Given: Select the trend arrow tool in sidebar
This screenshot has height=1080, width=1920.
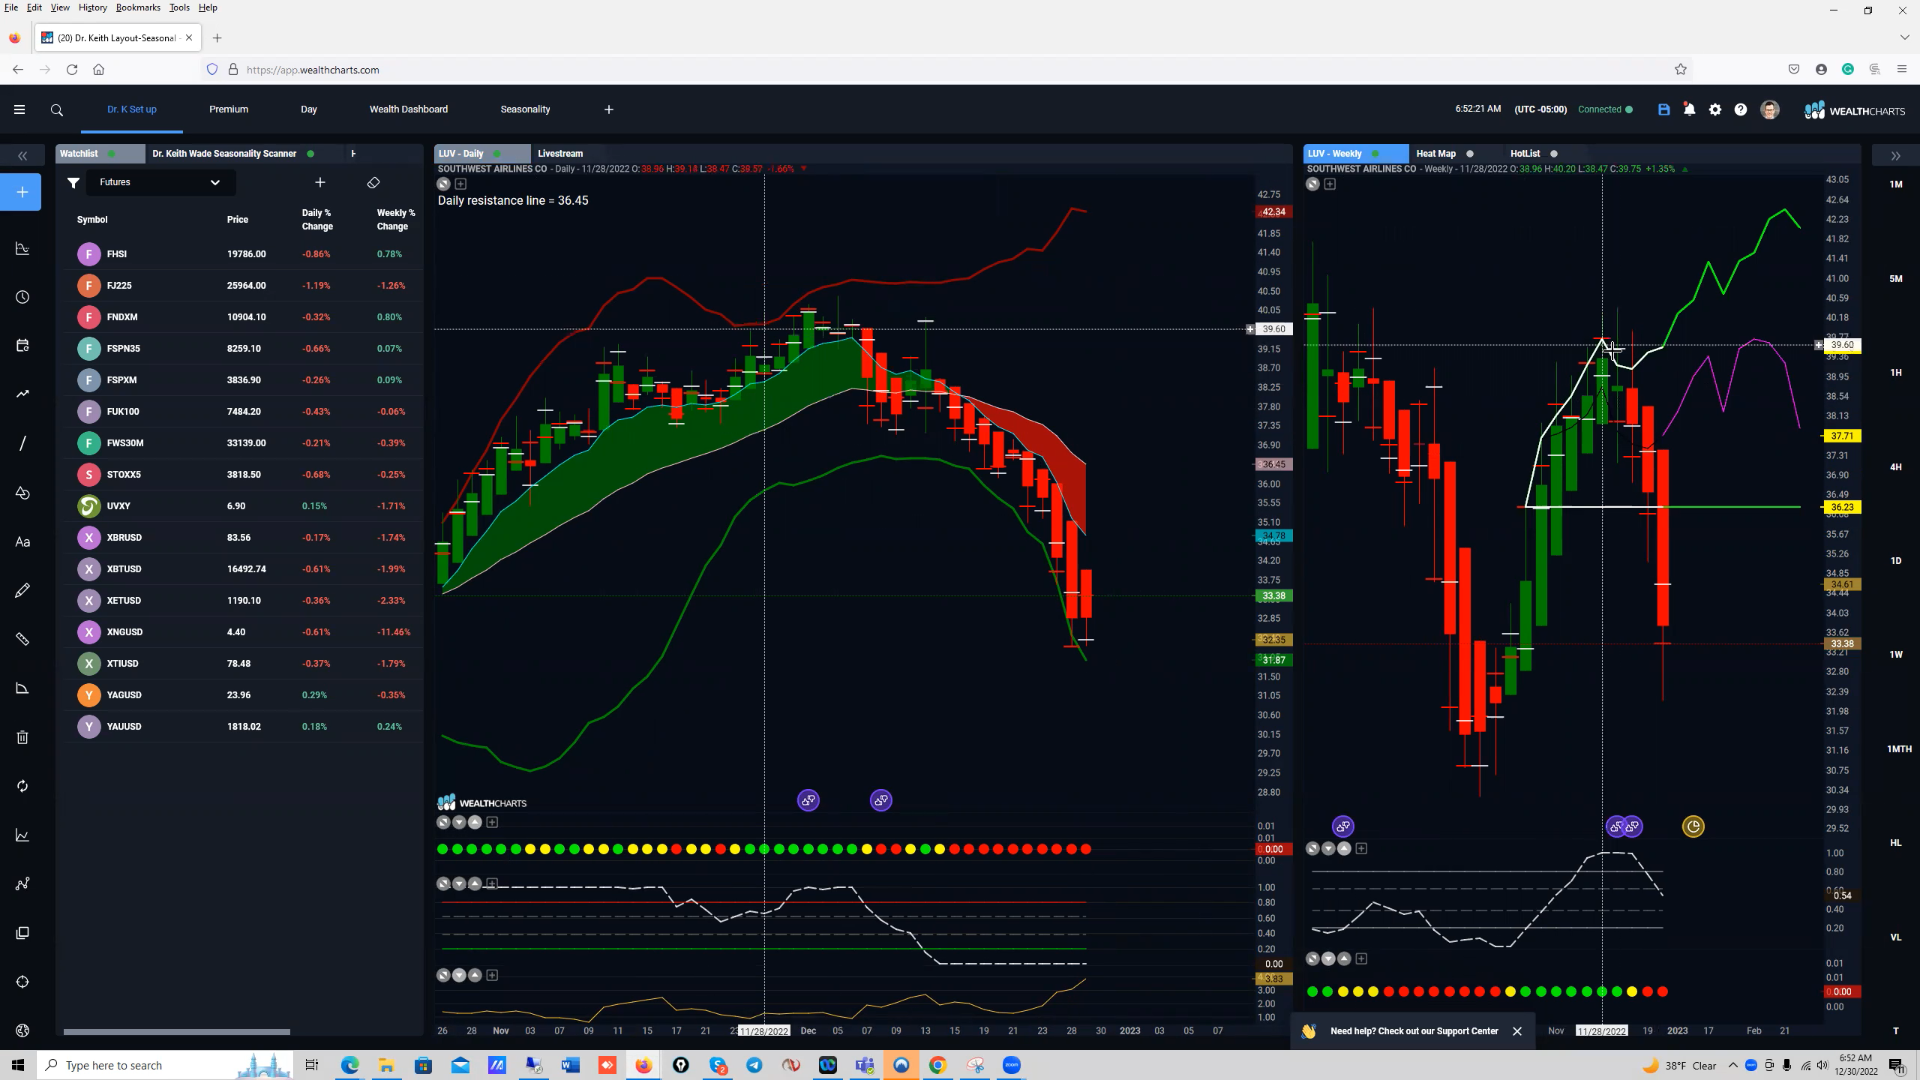Looking at the screenshot, I should click(x=22, y=394).
